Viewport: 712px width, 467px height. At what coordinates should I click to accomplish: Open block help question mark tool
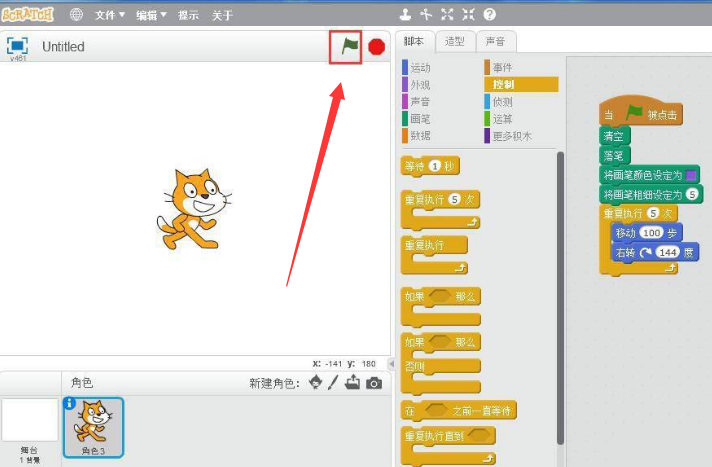coord(490,15)
